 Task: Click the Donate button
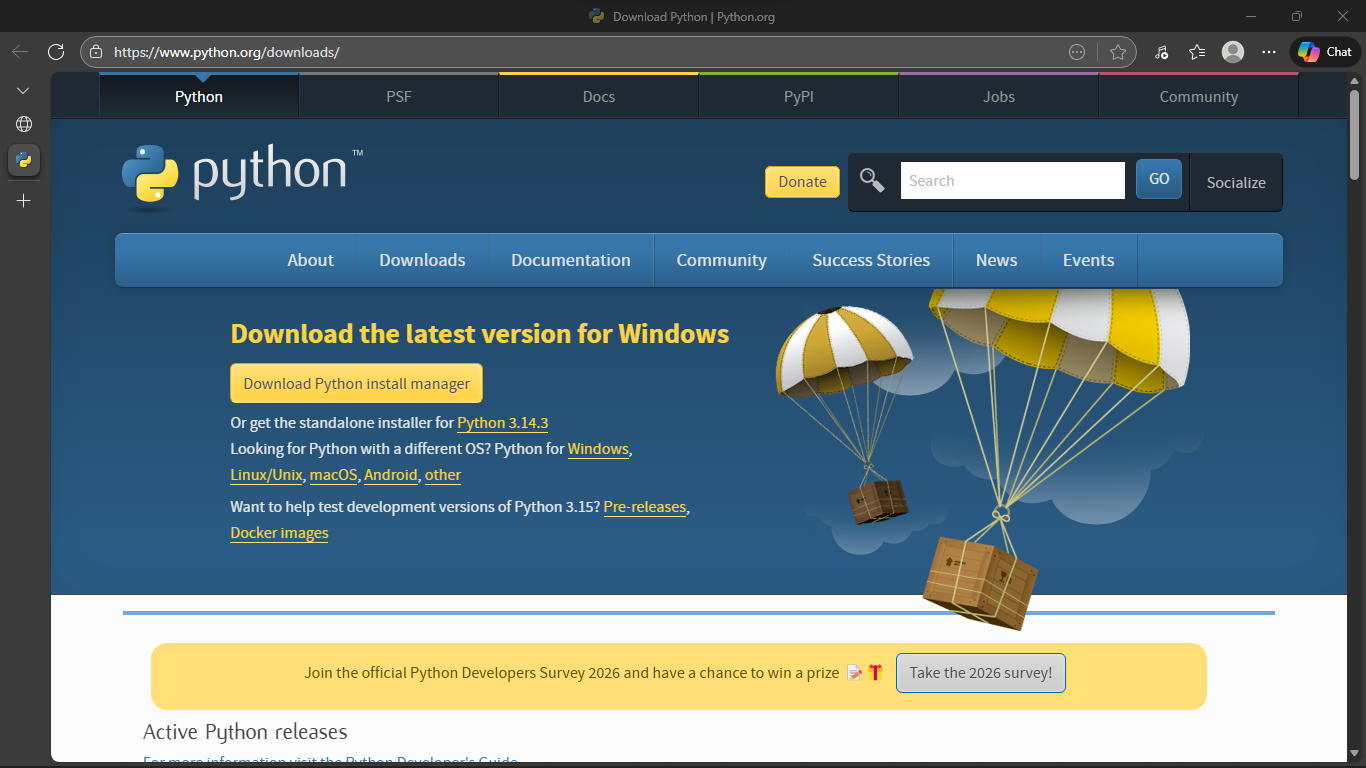coord(802,181)
